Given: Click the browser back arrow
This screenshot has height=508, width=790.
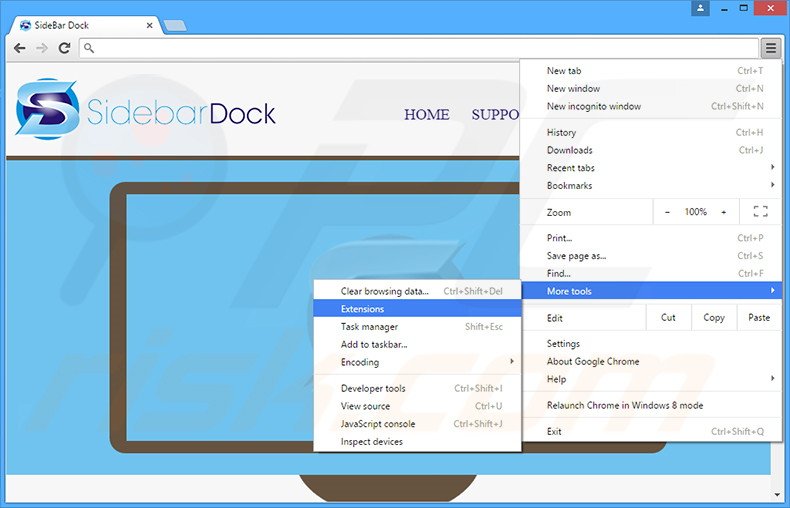Looking at the screenshot, I should tap(20, 48).
